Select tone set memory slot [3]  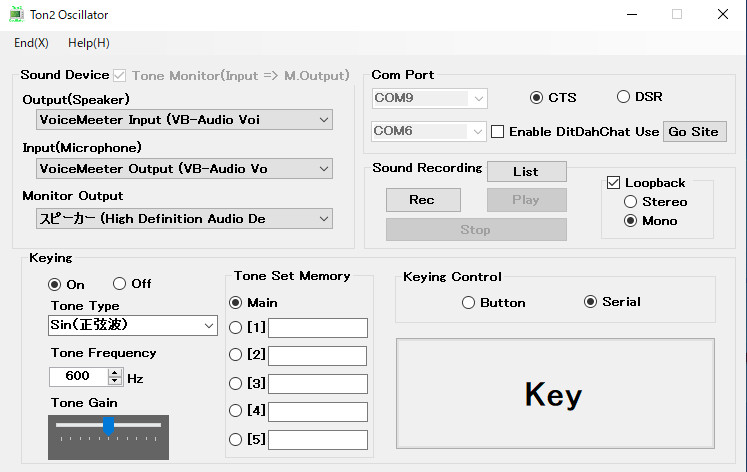[235, 383]
